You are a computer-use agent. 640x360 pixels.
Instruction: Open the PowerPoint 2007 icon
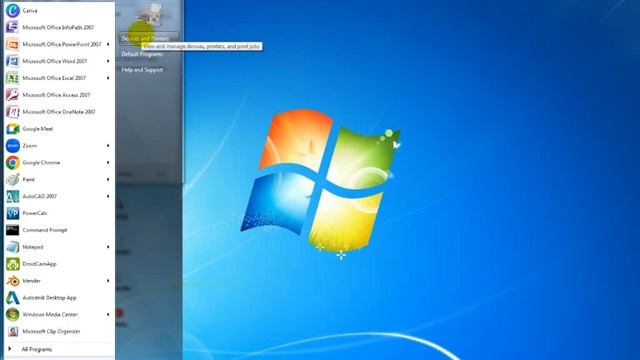[x=12, y=44]
